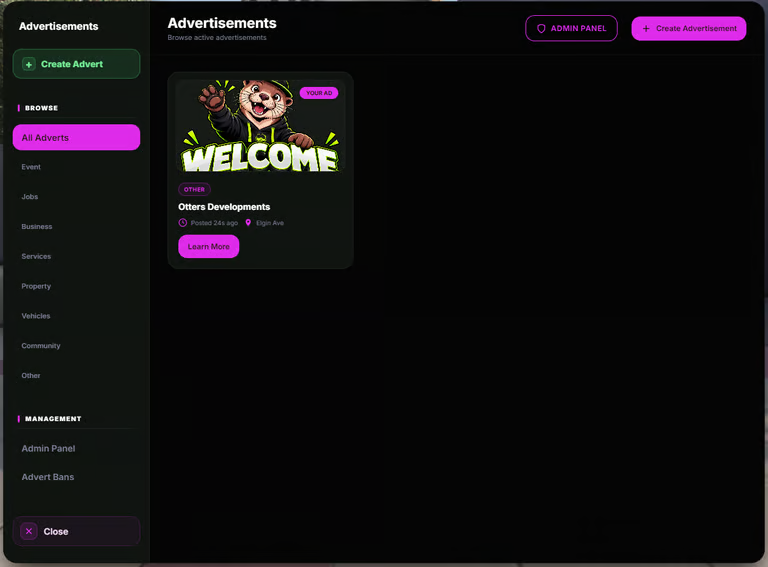Click the Browse active advertisements subtitle
Viewport: 768px width, 567px height.
coord(217,38)
